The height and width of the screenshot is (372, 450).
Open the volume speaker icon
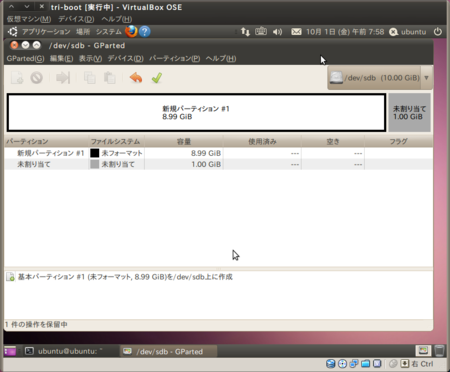277,32
